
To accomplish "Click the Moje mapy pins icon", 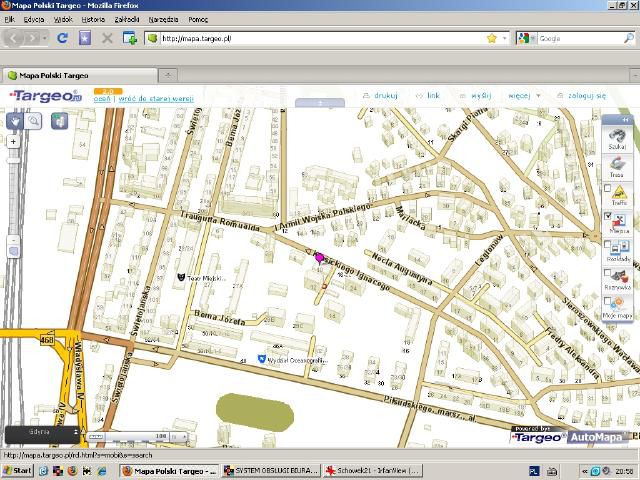I will tap(619, 304).
